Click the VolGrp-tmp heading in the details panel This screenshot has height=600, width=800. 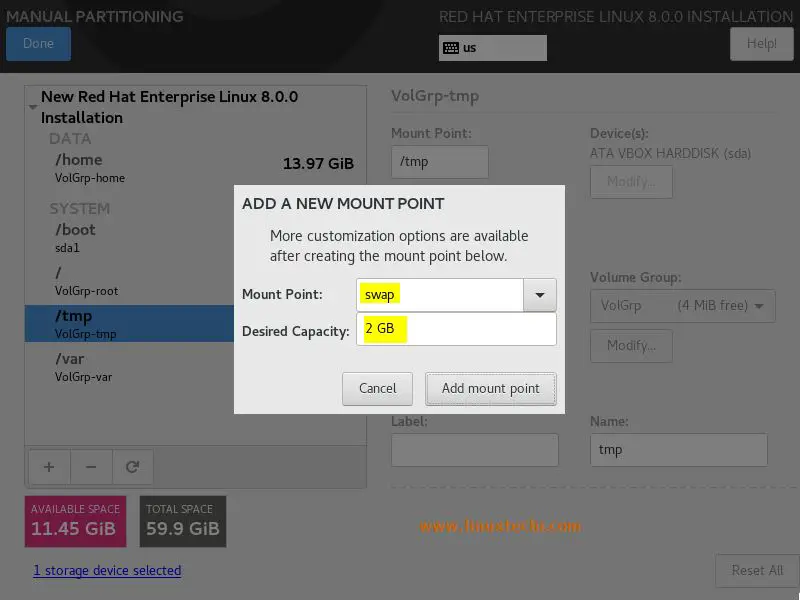(435, 96)
